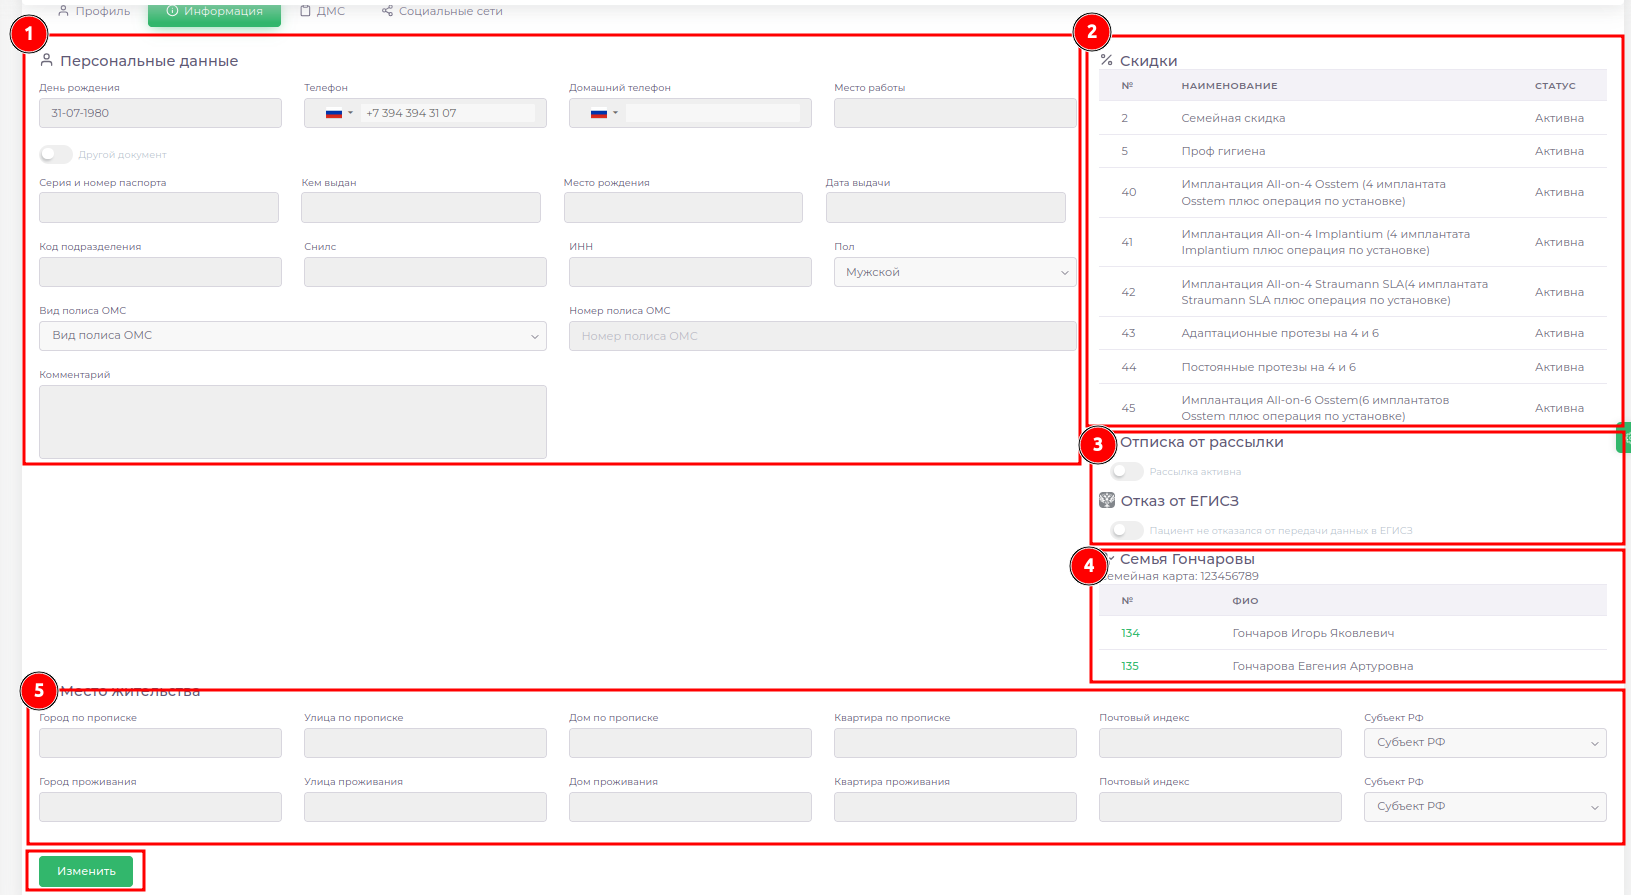Click Гончаров Игорь Яковлевич name
Viewport: 1631px width, 895px height.
[x=1313, y=633]
